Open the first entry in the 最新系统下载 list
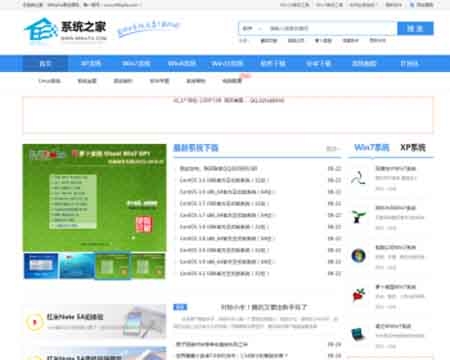 point(218,169)
